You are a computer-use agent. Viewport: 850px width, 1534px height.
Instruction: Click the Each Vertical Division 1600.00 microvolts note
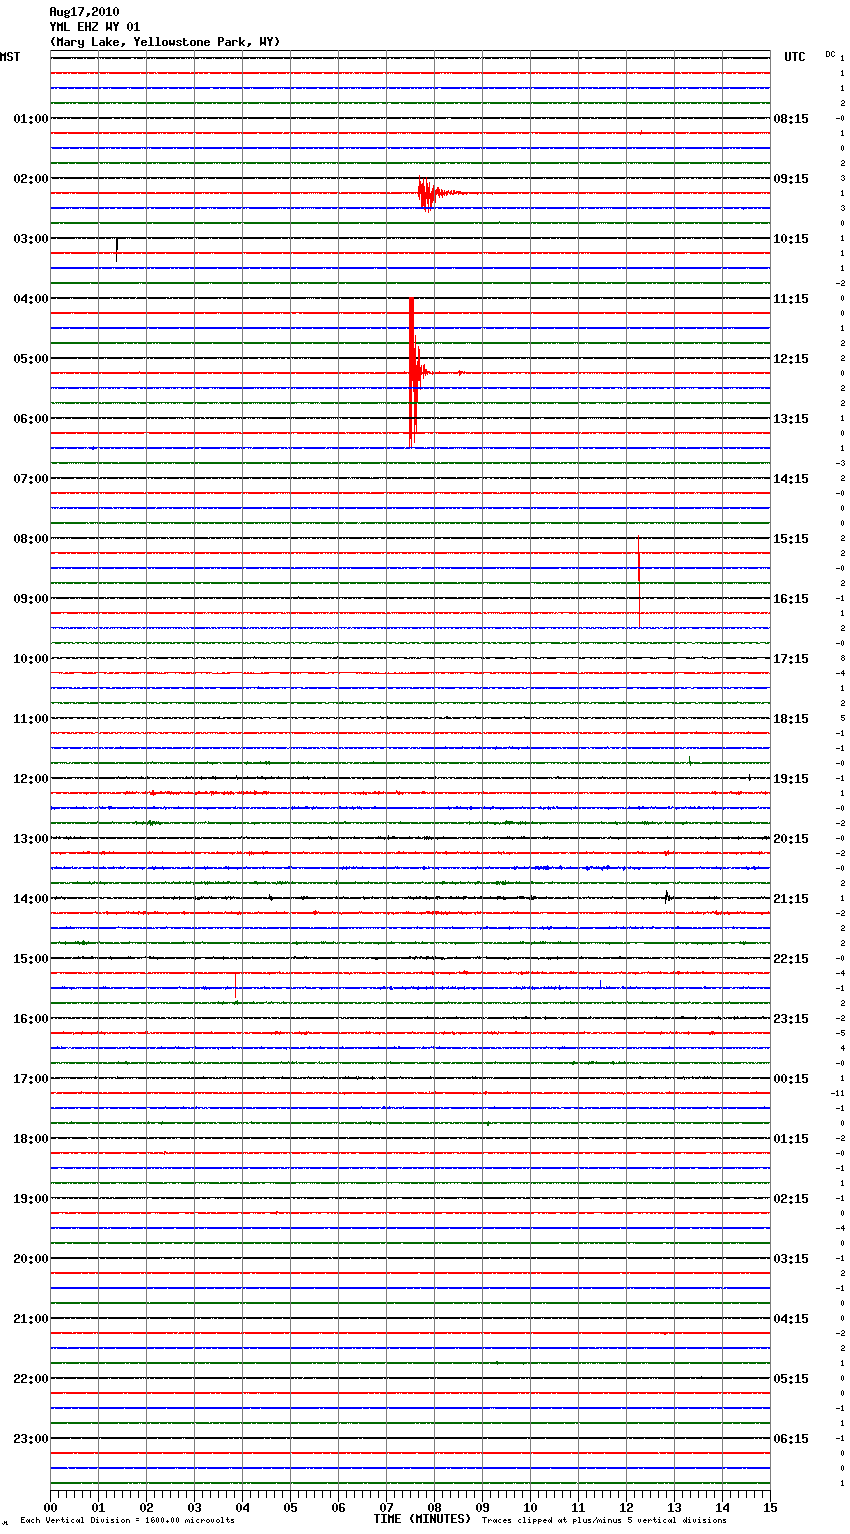click(x=127, y=1521)
